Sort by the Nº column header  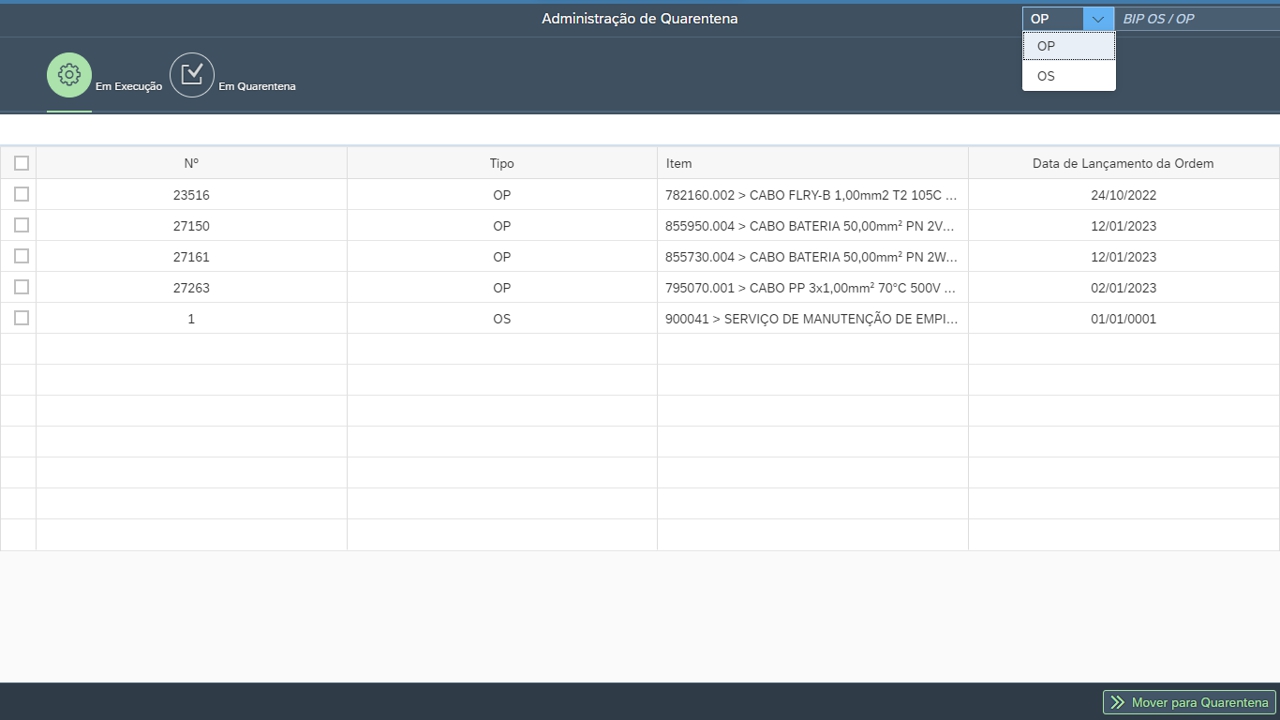pos(191,163)
